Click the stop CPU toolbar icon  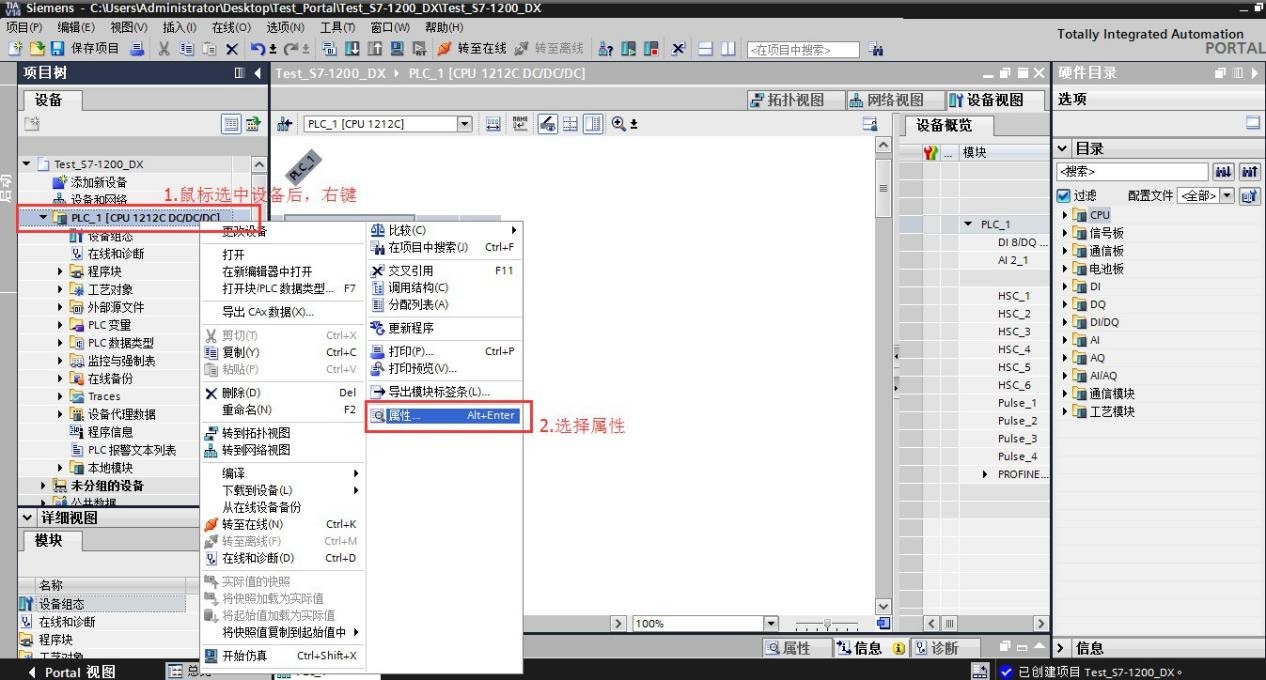[x=651, y=49]
